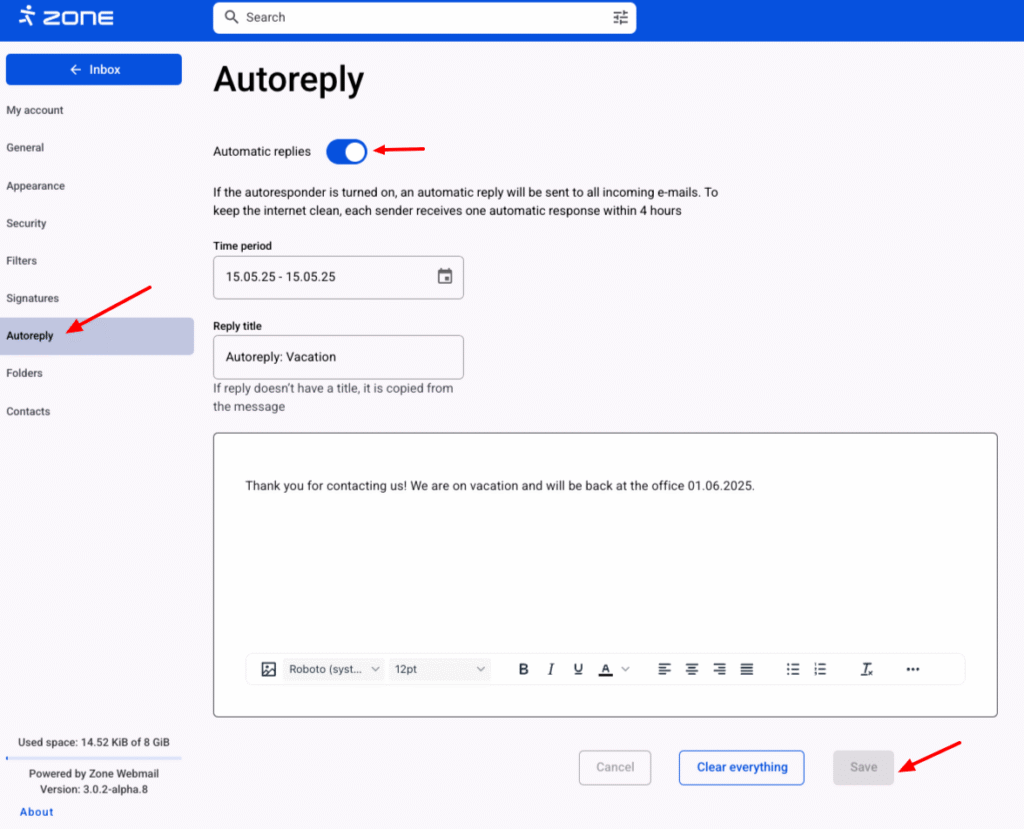Click the Reply title input field
This screenshot has height=829, width=1024.
click(338, 357)
